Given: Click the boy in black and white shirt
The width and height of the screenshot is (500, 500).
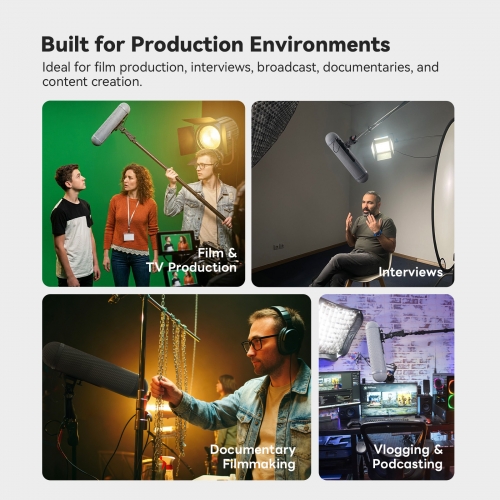Looking at the screenshot, I should click(74, 225).
